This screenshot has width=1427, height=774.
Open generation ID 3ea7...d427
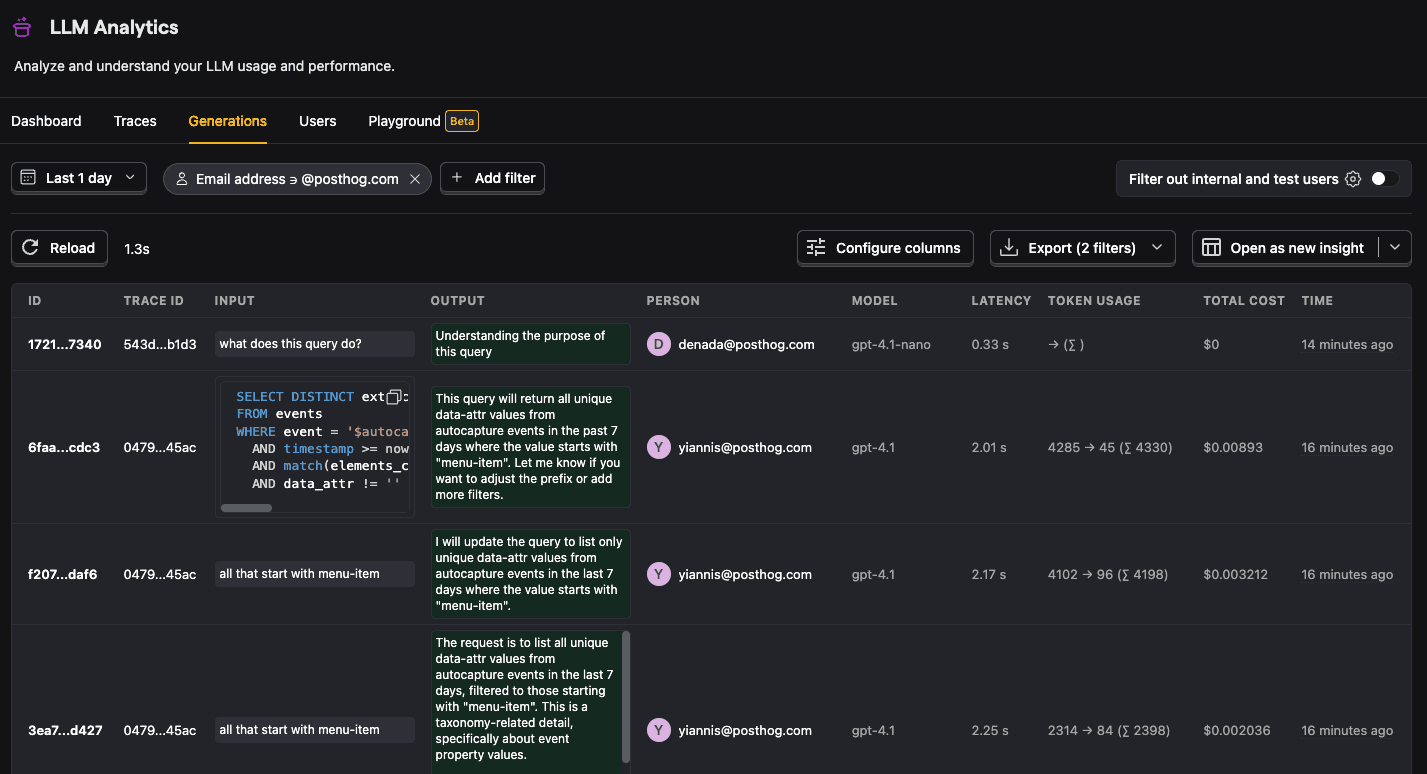(x=65, y=730)
